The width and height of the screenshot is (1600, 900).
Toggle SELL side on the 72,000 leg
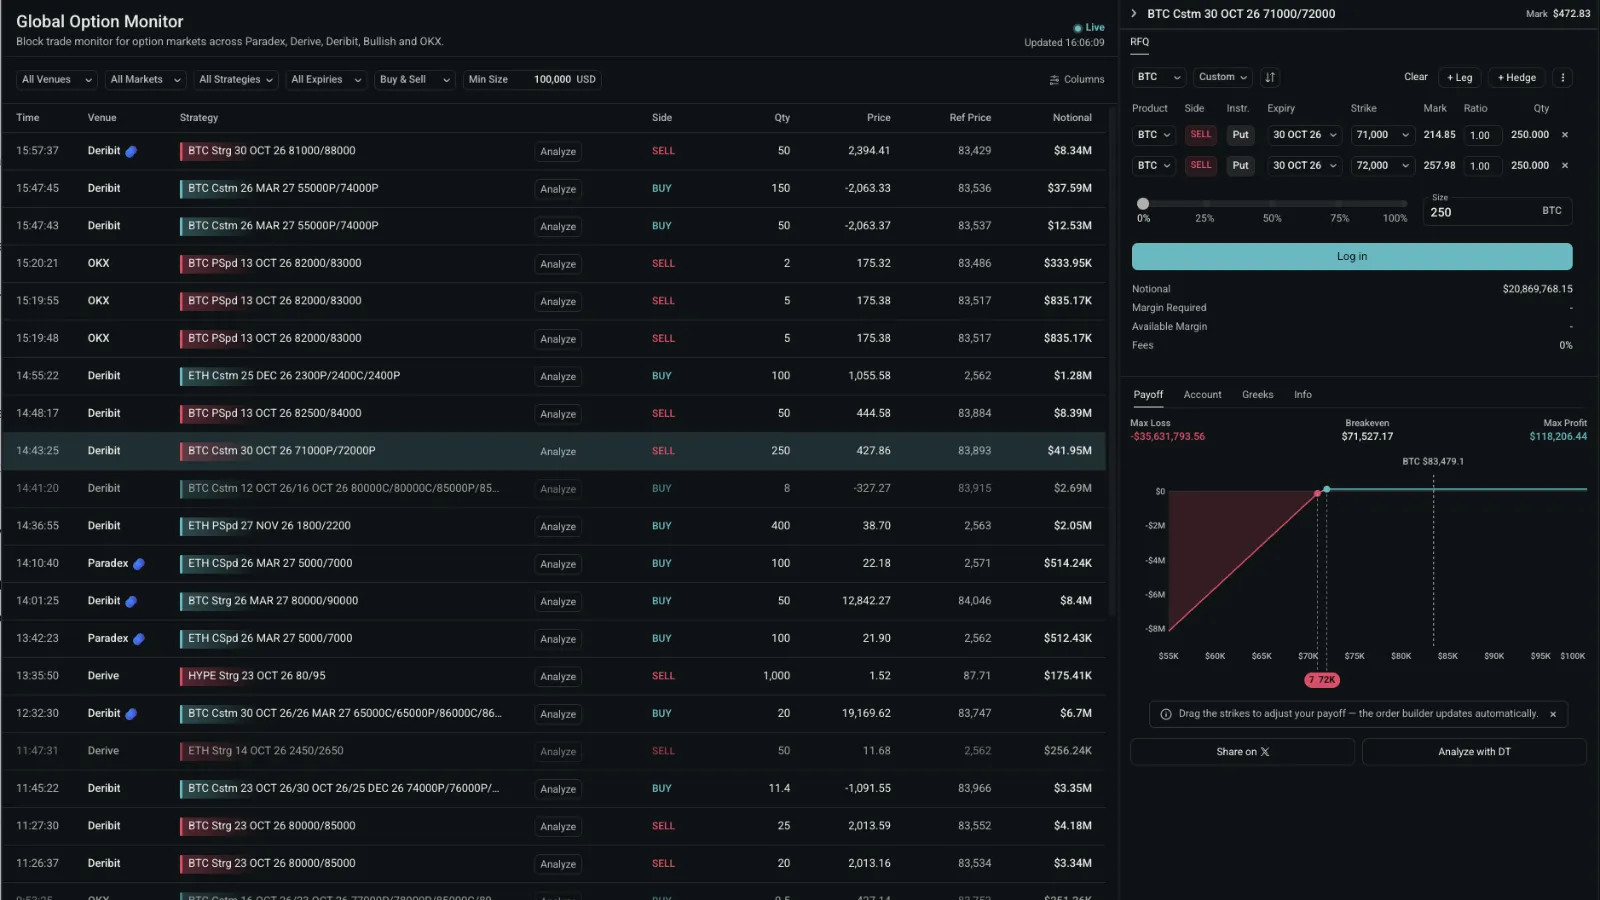point(1201,166)
